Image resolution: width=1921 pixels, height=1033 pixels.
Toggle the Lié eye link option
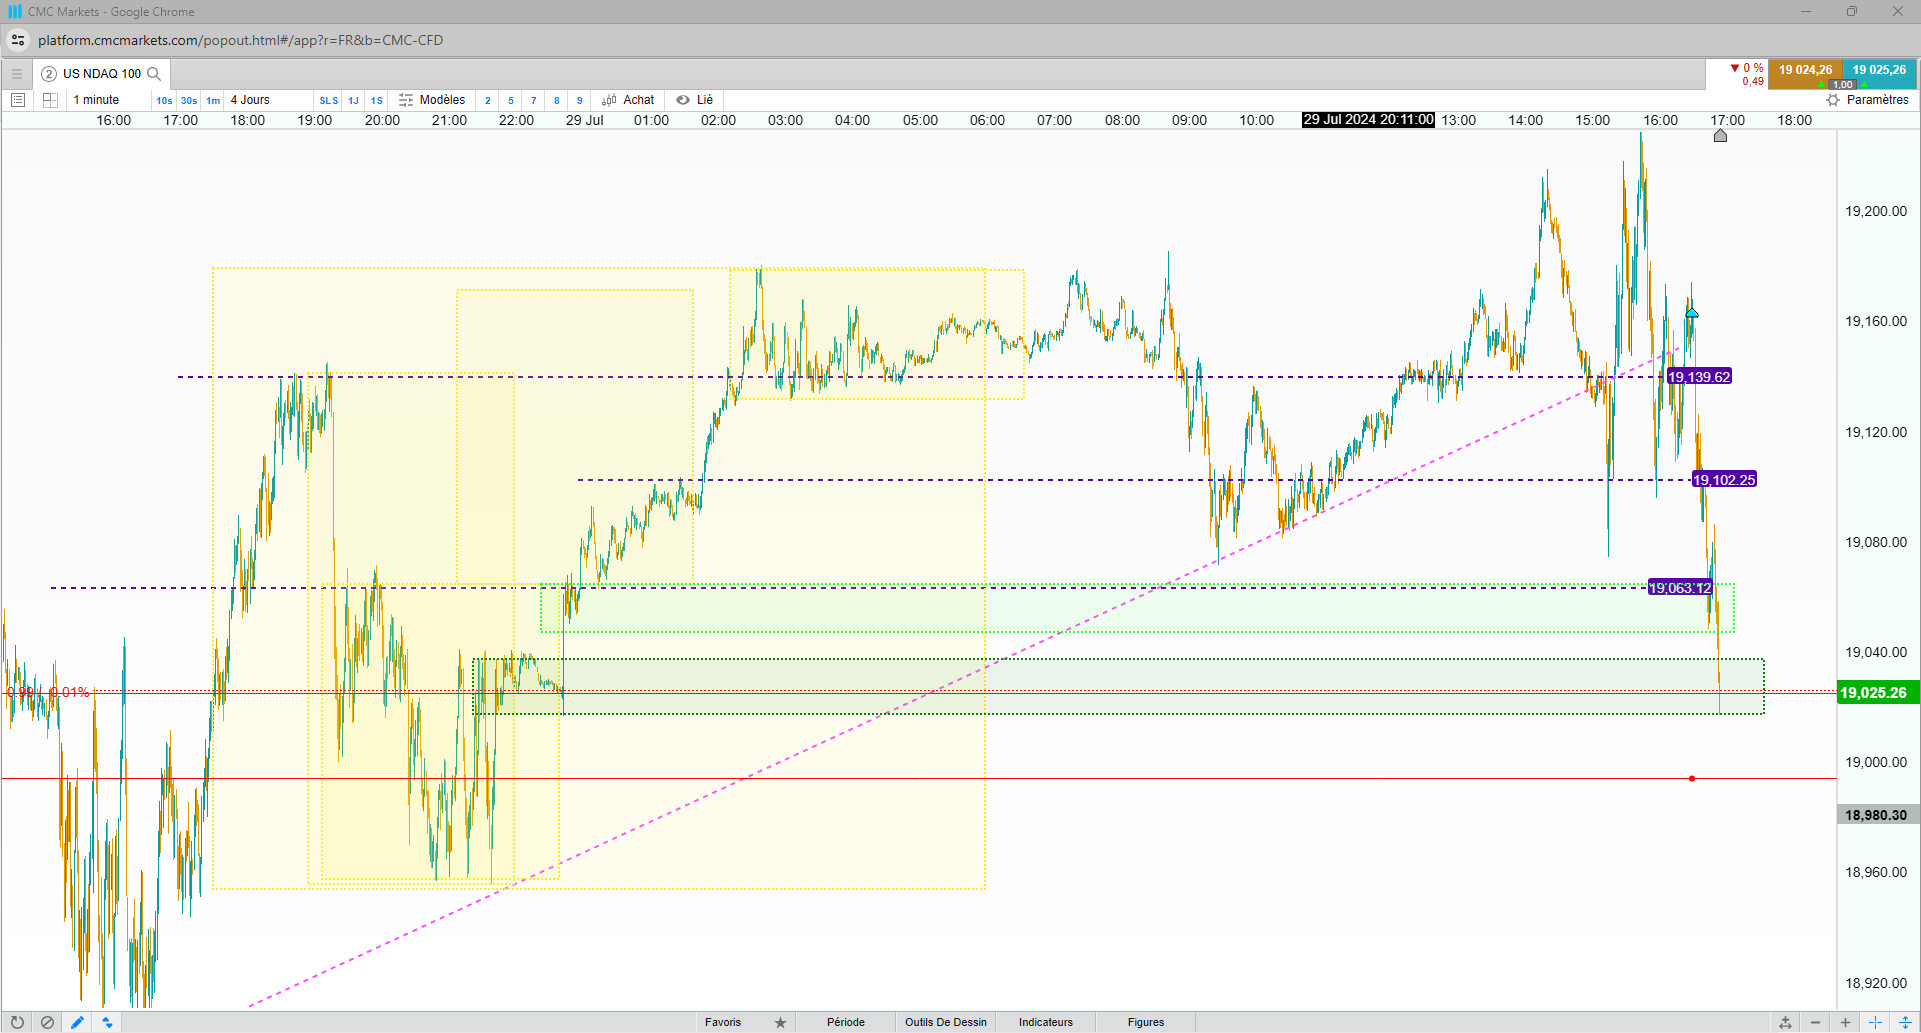695,100
